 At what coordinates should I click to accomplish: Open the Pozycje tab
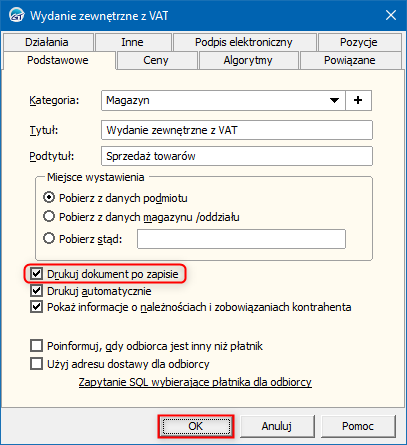pos(359,42)
